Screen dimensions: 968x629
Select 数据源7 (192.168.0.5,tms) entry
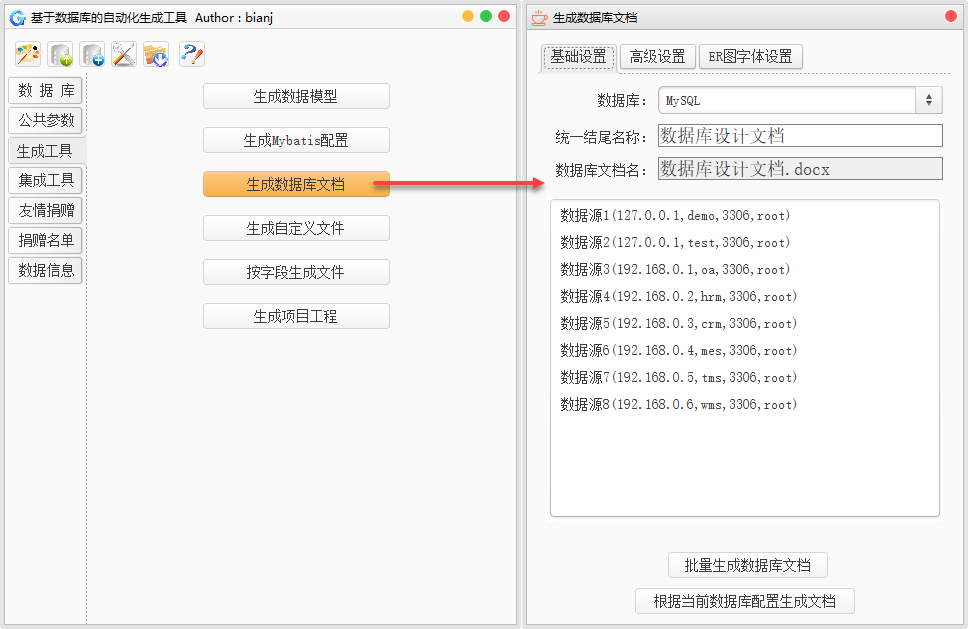tap(678, 378)
